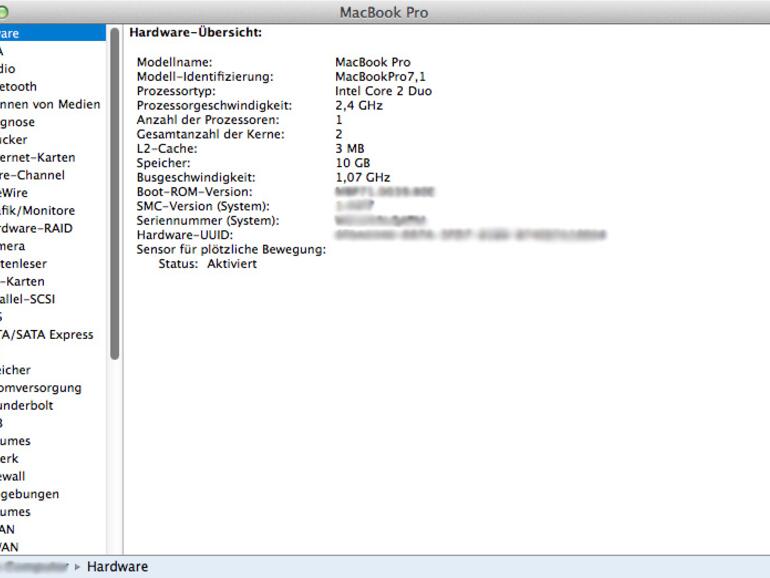Click Gesamtanzahl der Kerne label

point(210,134)
